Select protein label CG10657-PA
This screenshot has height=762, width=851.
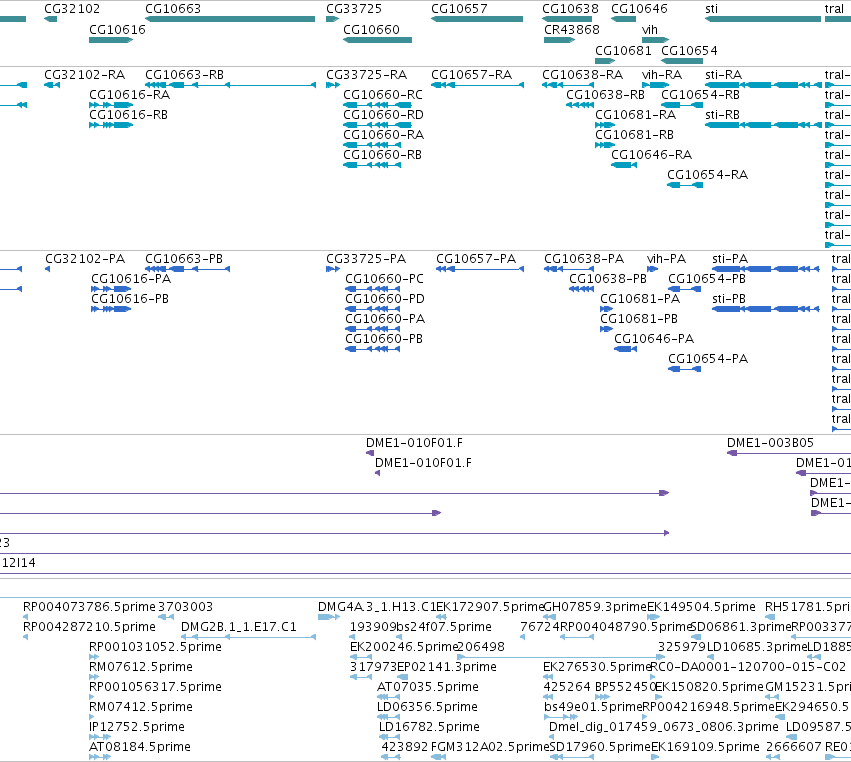coord(476,258)
